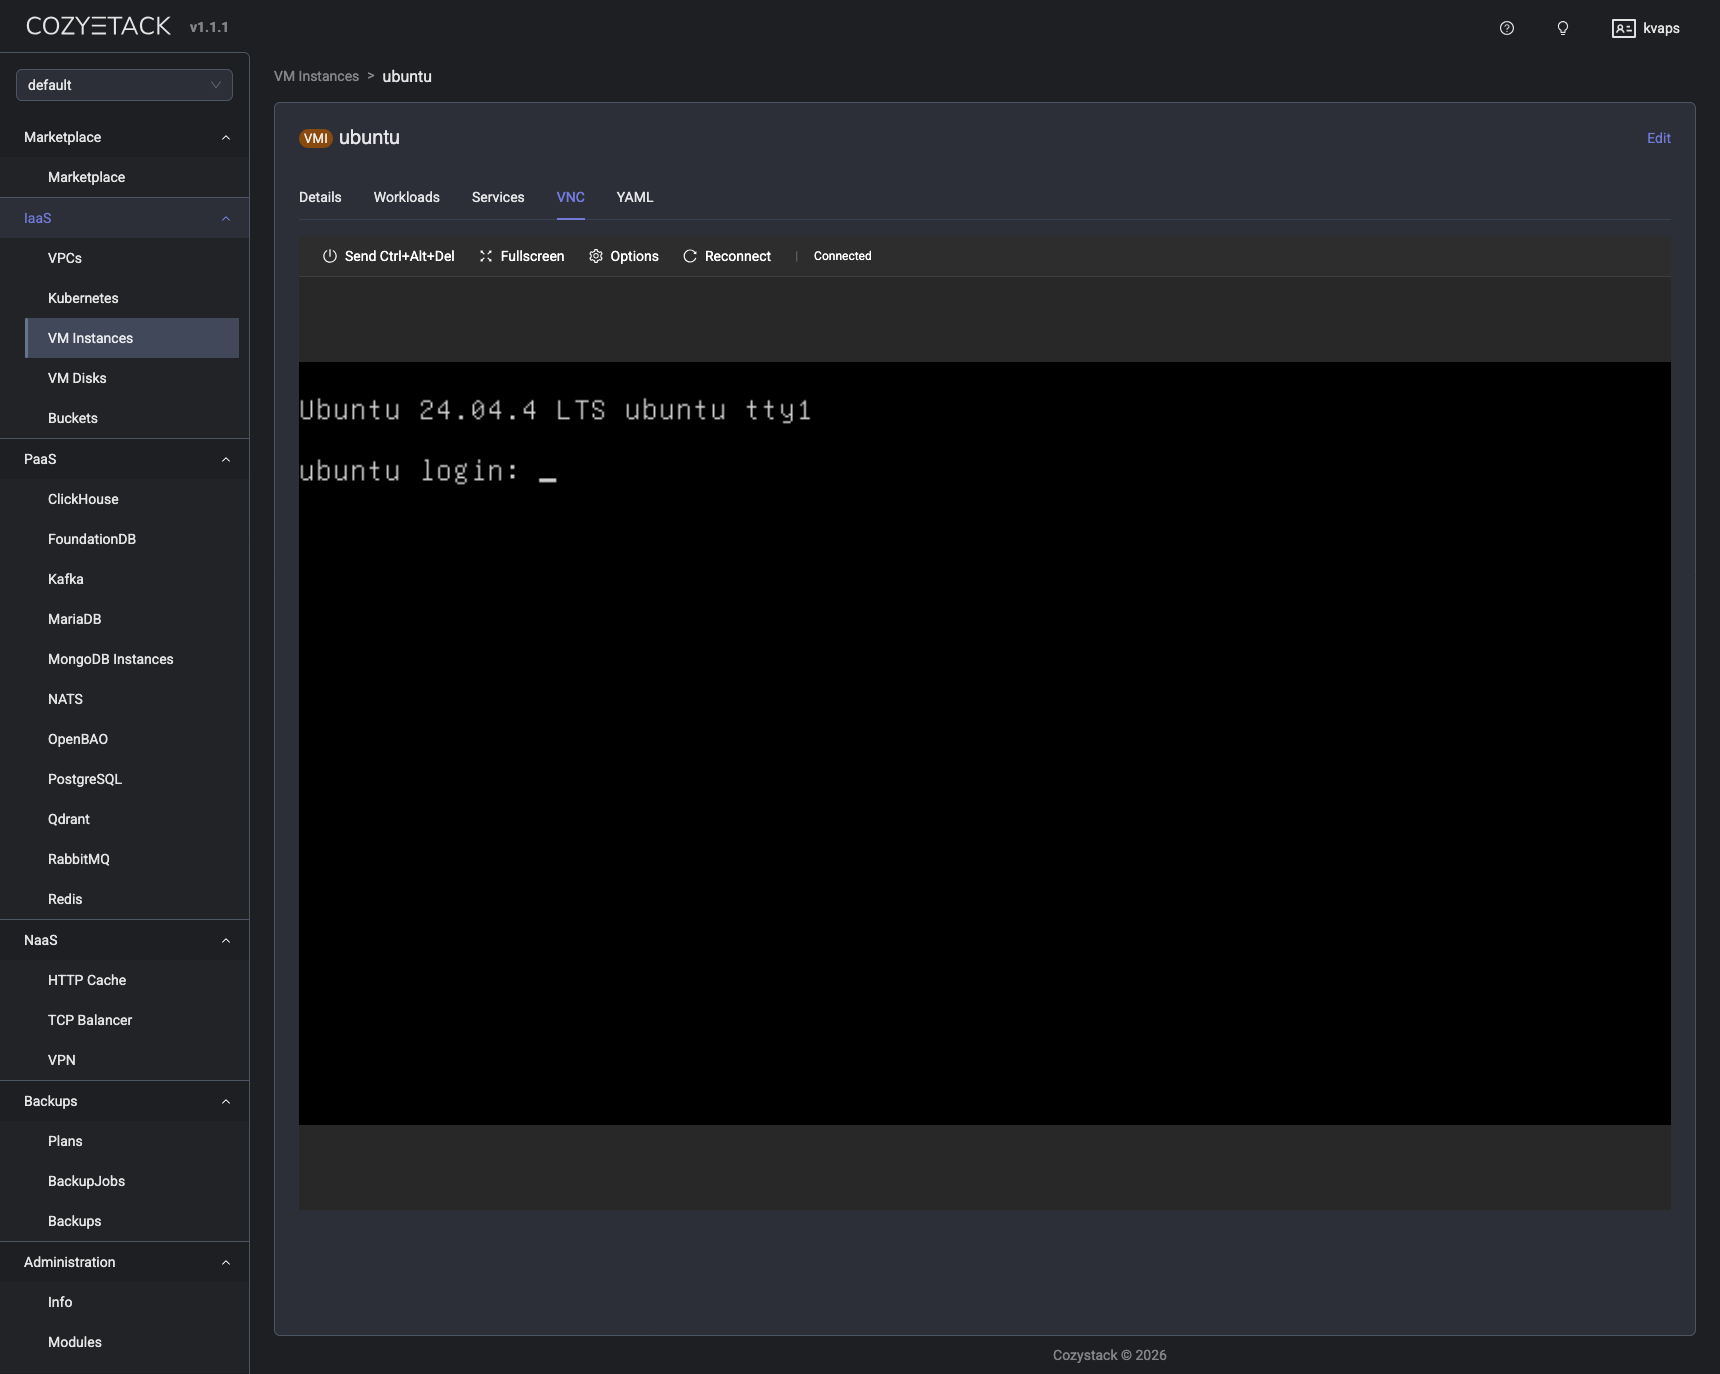Click the Edit link
The width and height of the screenshot is (1720, 1374).
[1658, 138]
